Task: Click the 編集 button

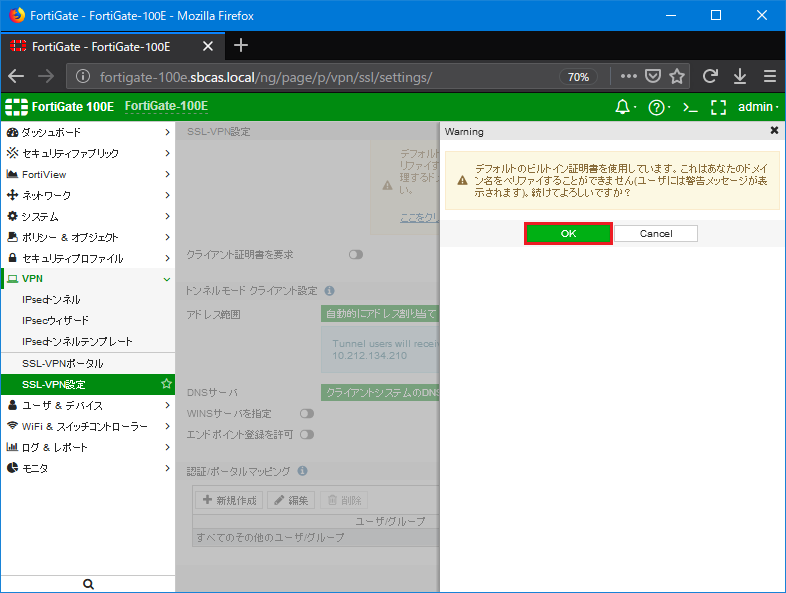Action: pos(291,500)
